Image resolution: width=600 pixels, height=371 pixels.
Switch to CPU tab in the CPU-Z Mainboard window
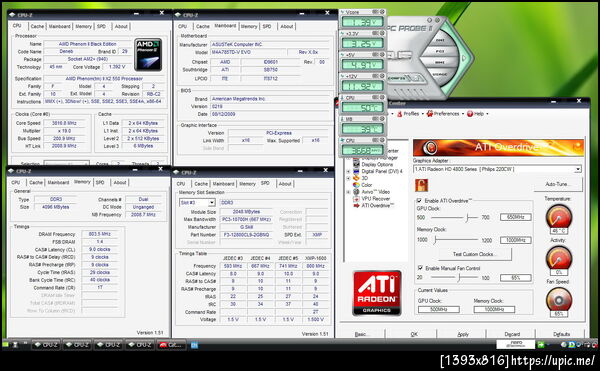tap(183, 26)
